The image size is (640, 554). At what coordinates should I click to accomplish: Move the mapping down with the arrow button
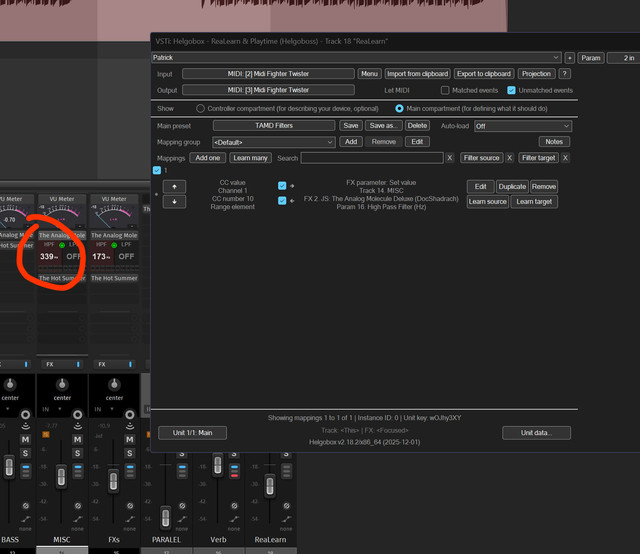(x=174, y=202)
